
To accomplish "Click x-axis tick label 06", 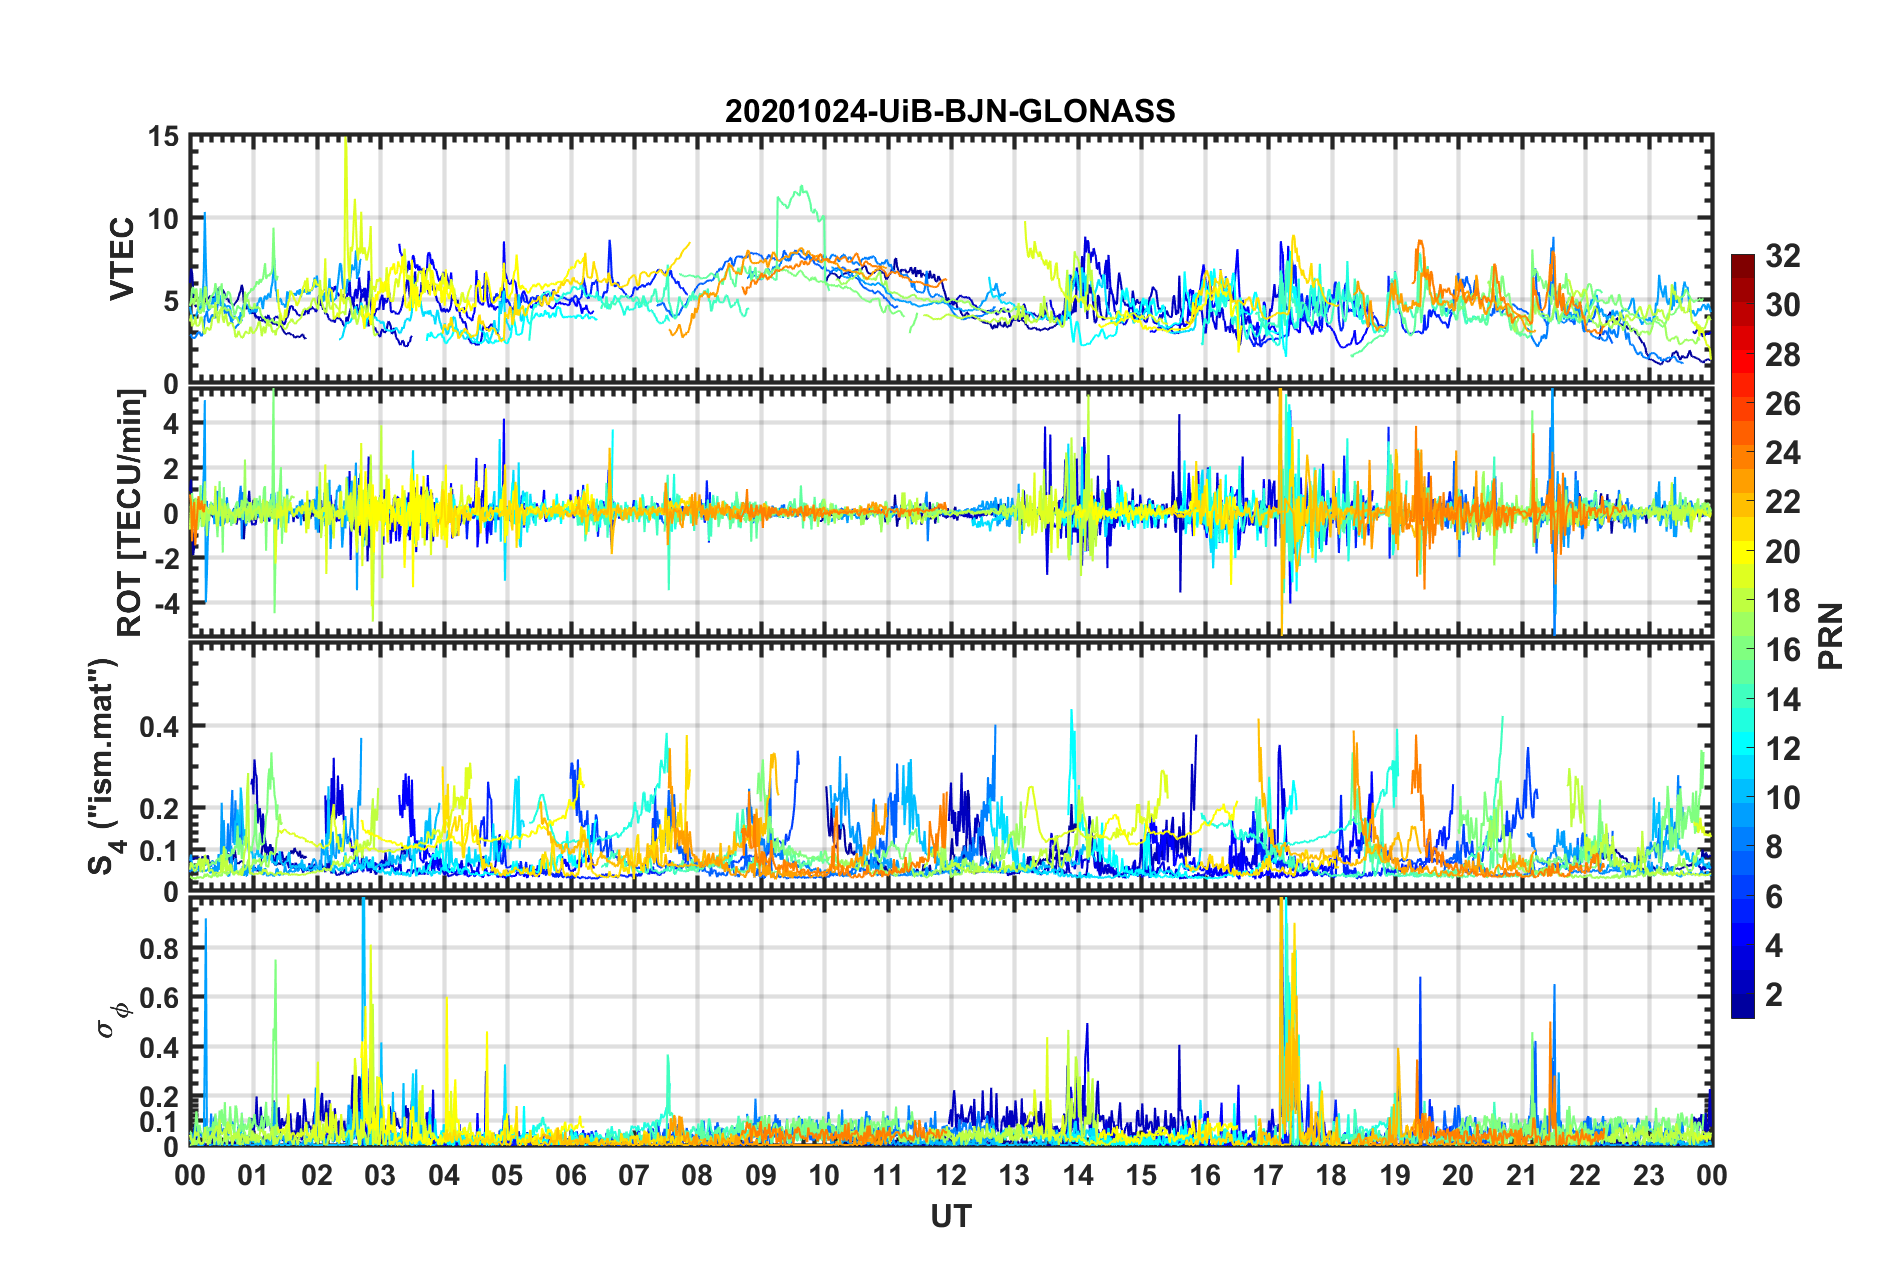I will pos(571,1175).
